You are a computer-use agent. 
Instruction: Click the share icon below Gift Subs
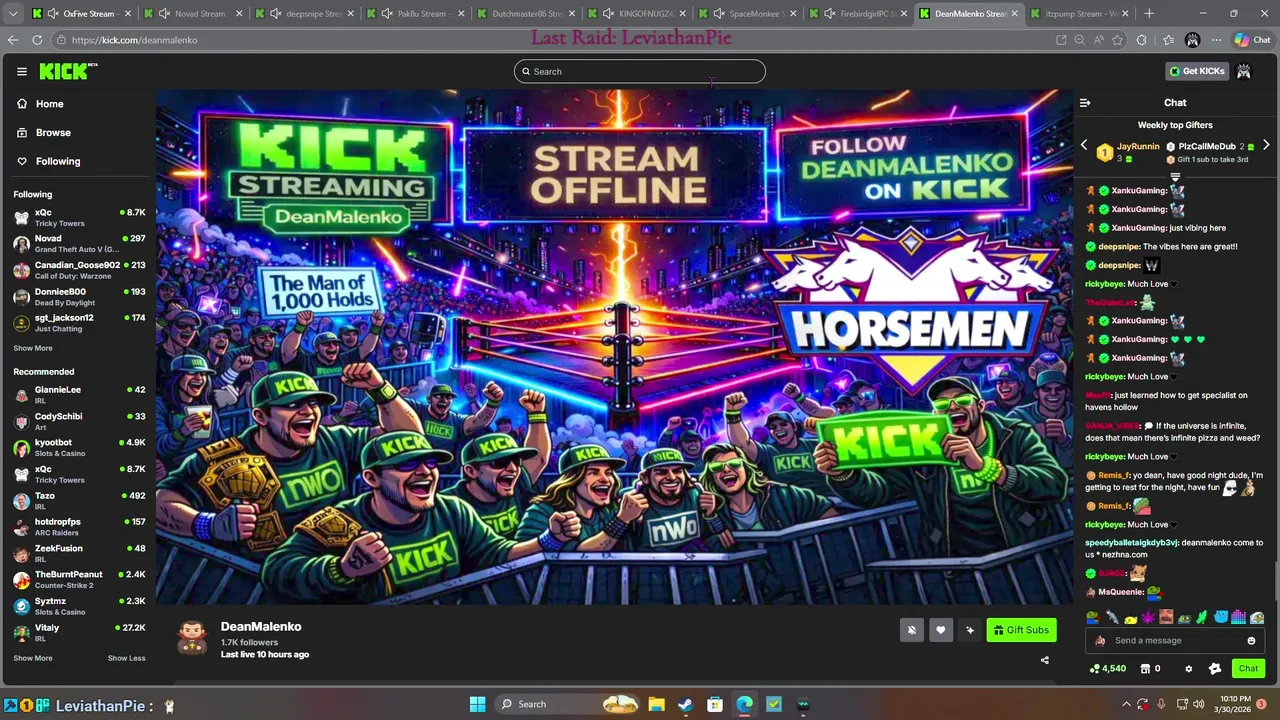pyautogui.click(x=1045, y=660)
